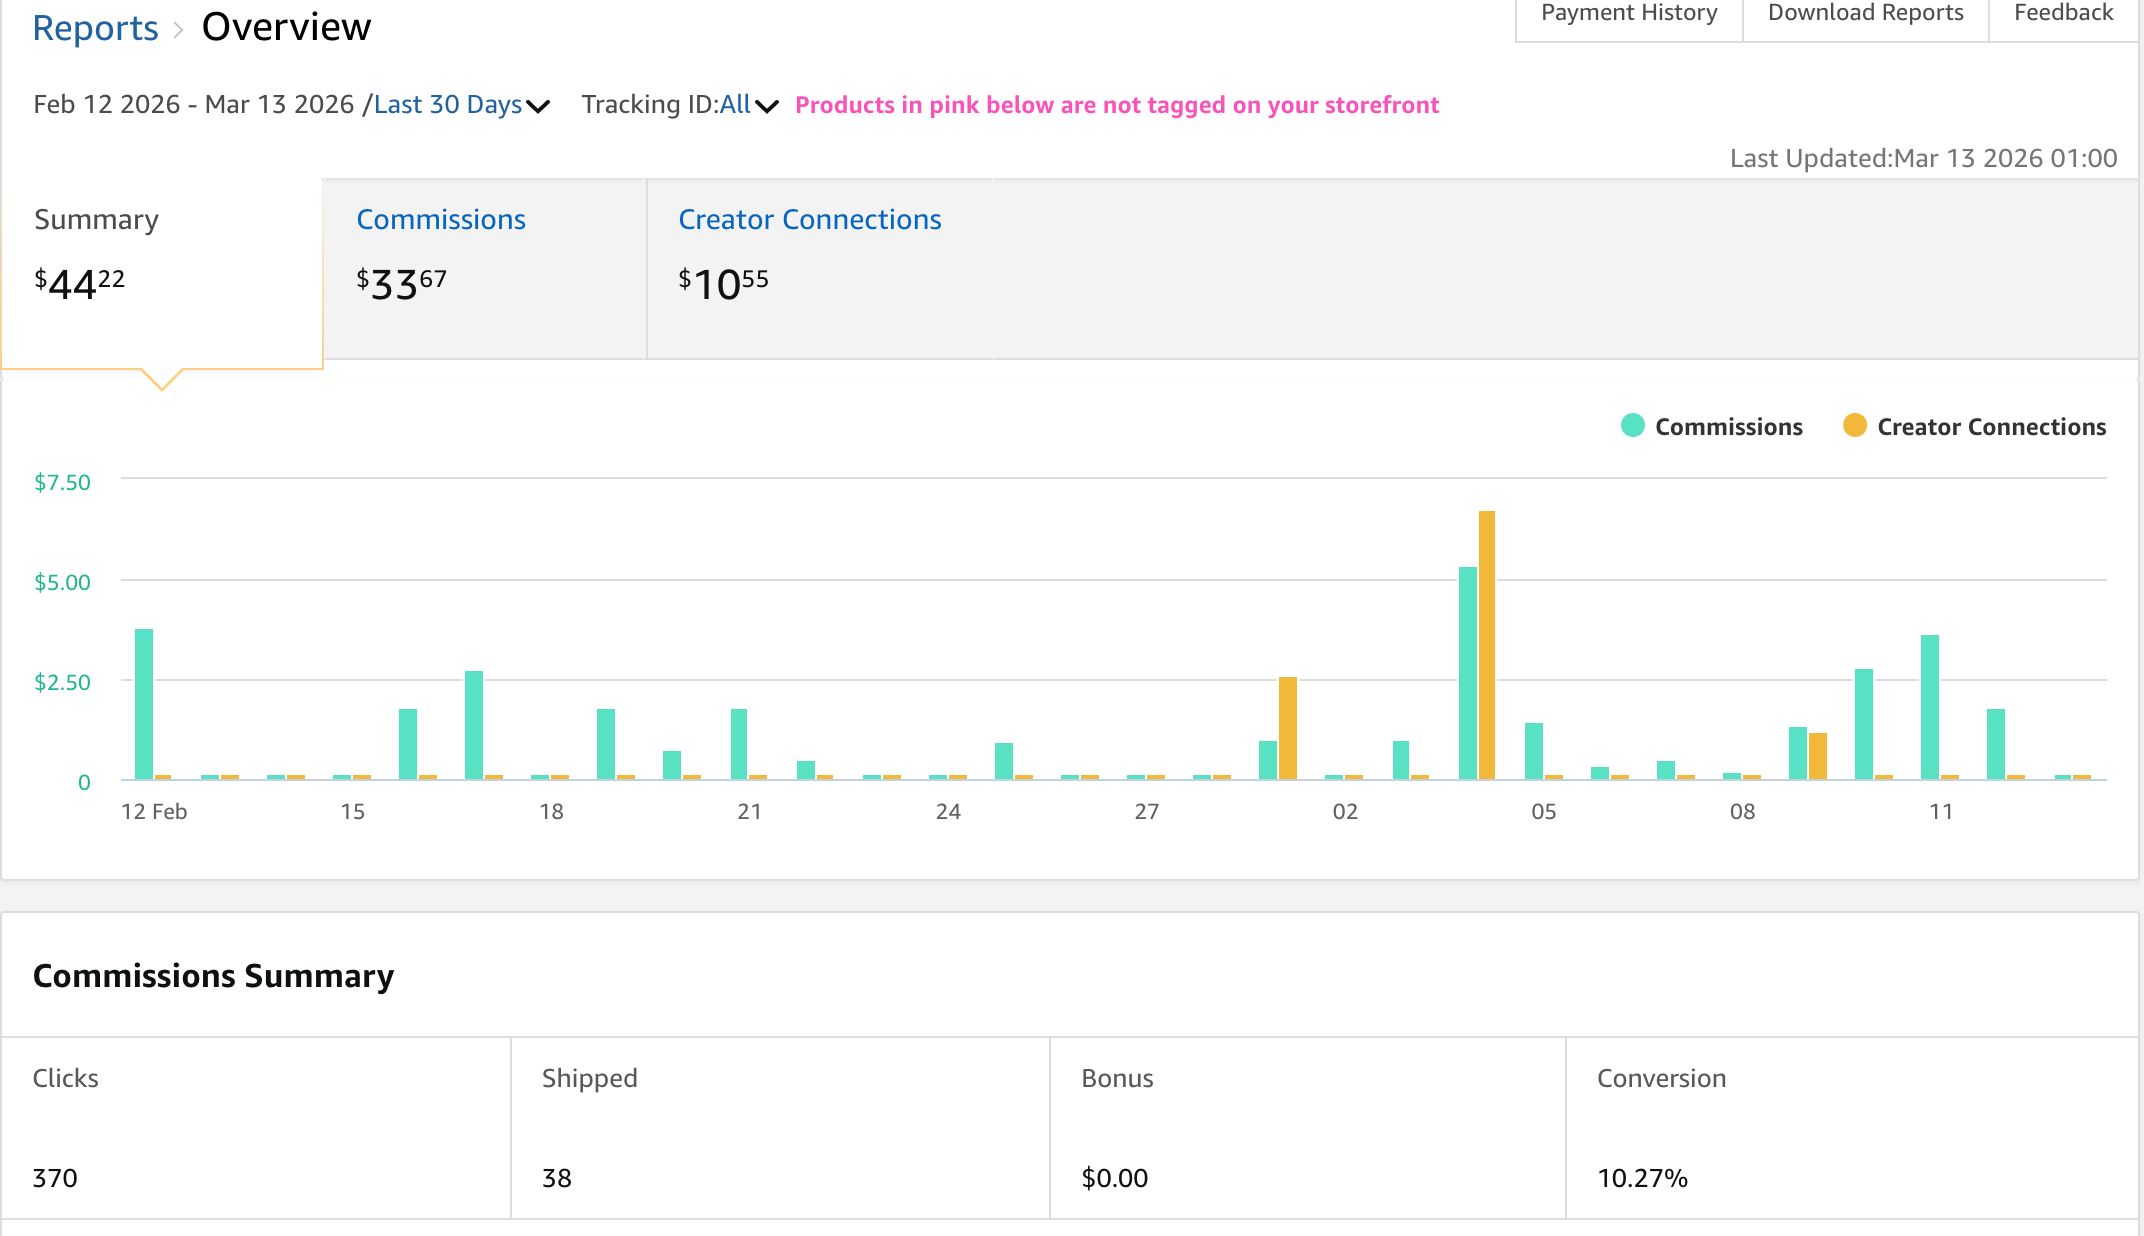Click the green bar for 12 Feb
2144x1236 pixels.
[144, 704]
